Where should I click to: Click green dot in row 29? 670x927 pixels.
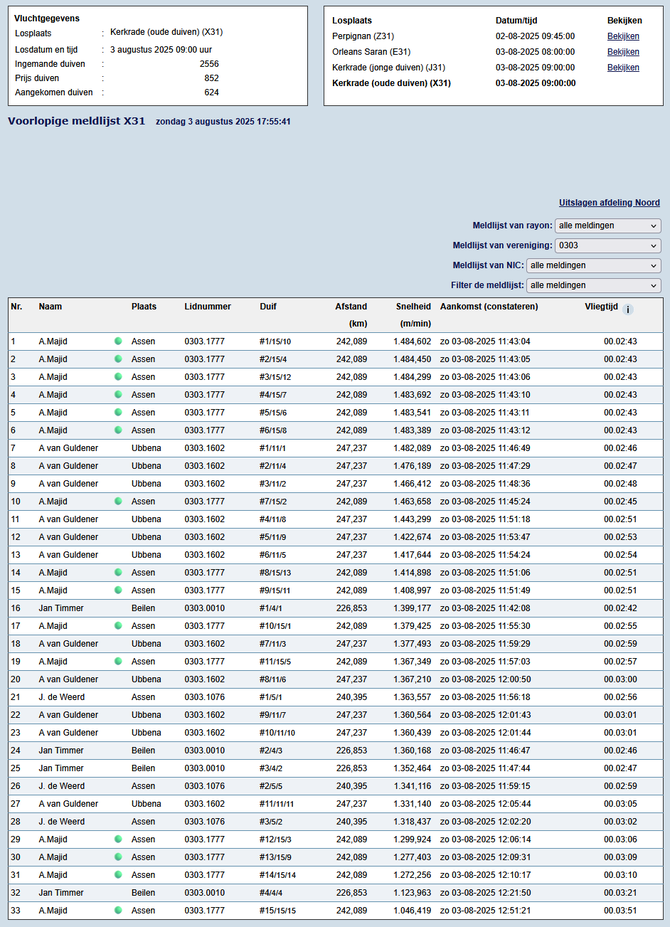click(118, 839)
